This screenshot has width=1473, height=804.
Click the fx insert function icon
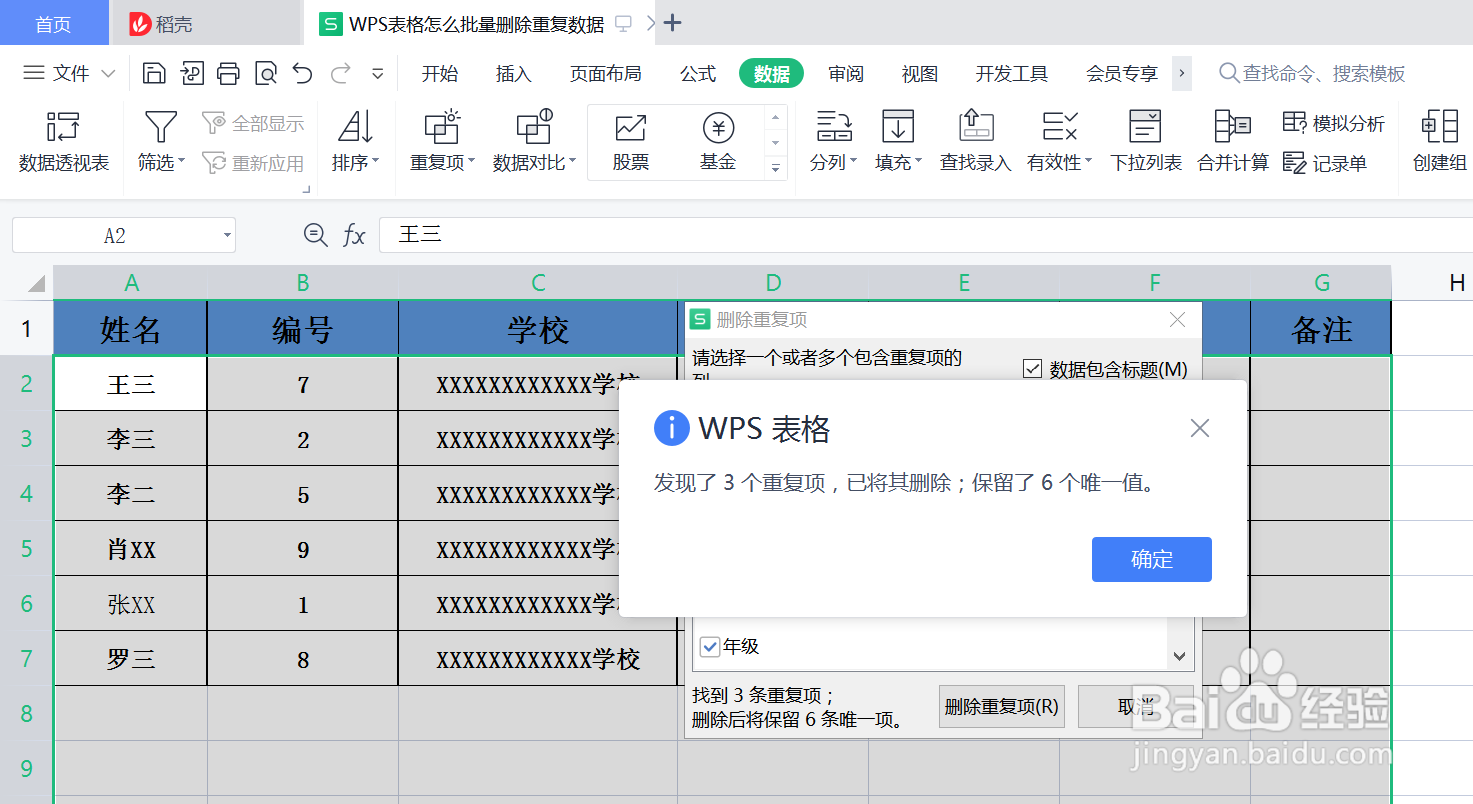pos(354,236)
